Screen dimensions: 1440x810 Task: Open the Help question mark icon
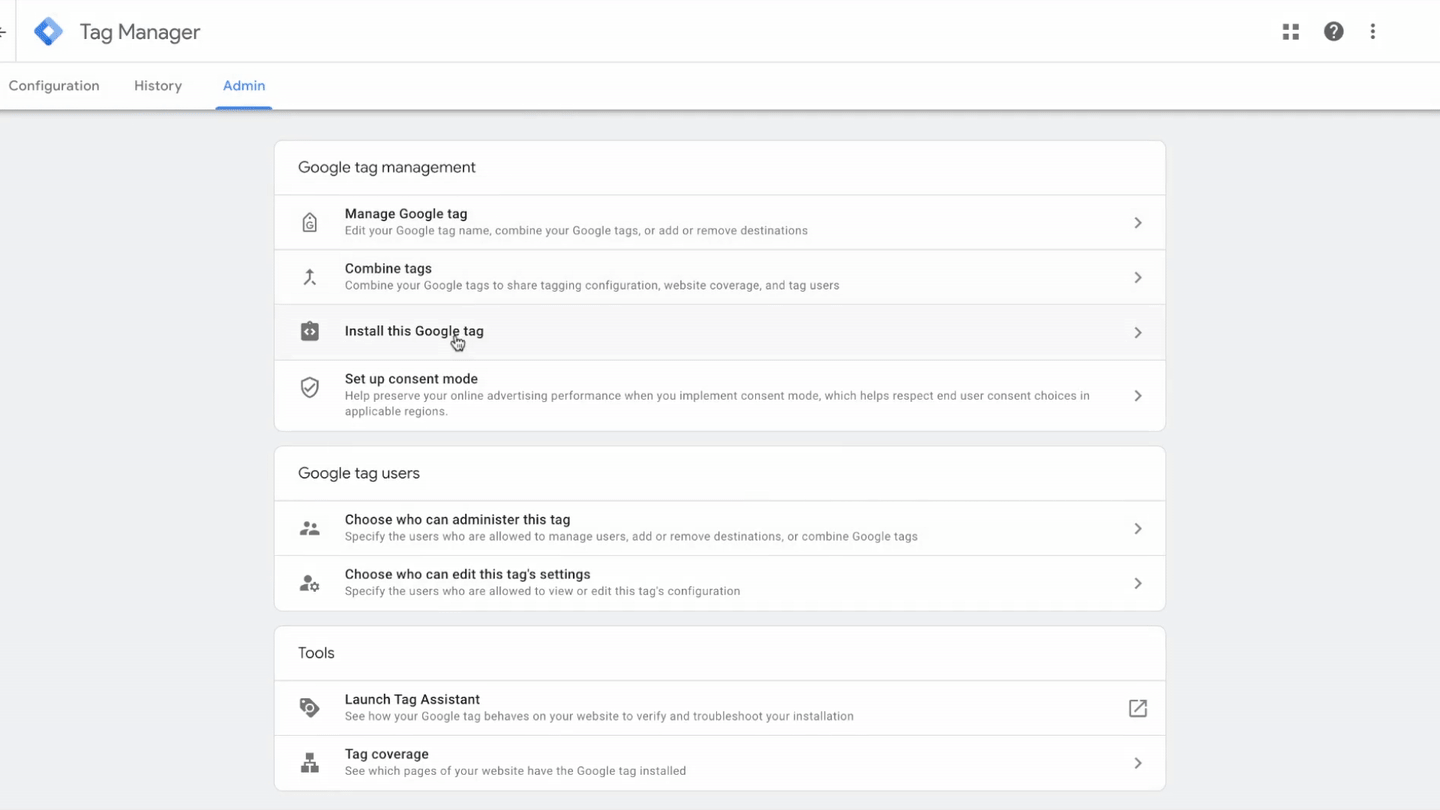click(1334, 32)
